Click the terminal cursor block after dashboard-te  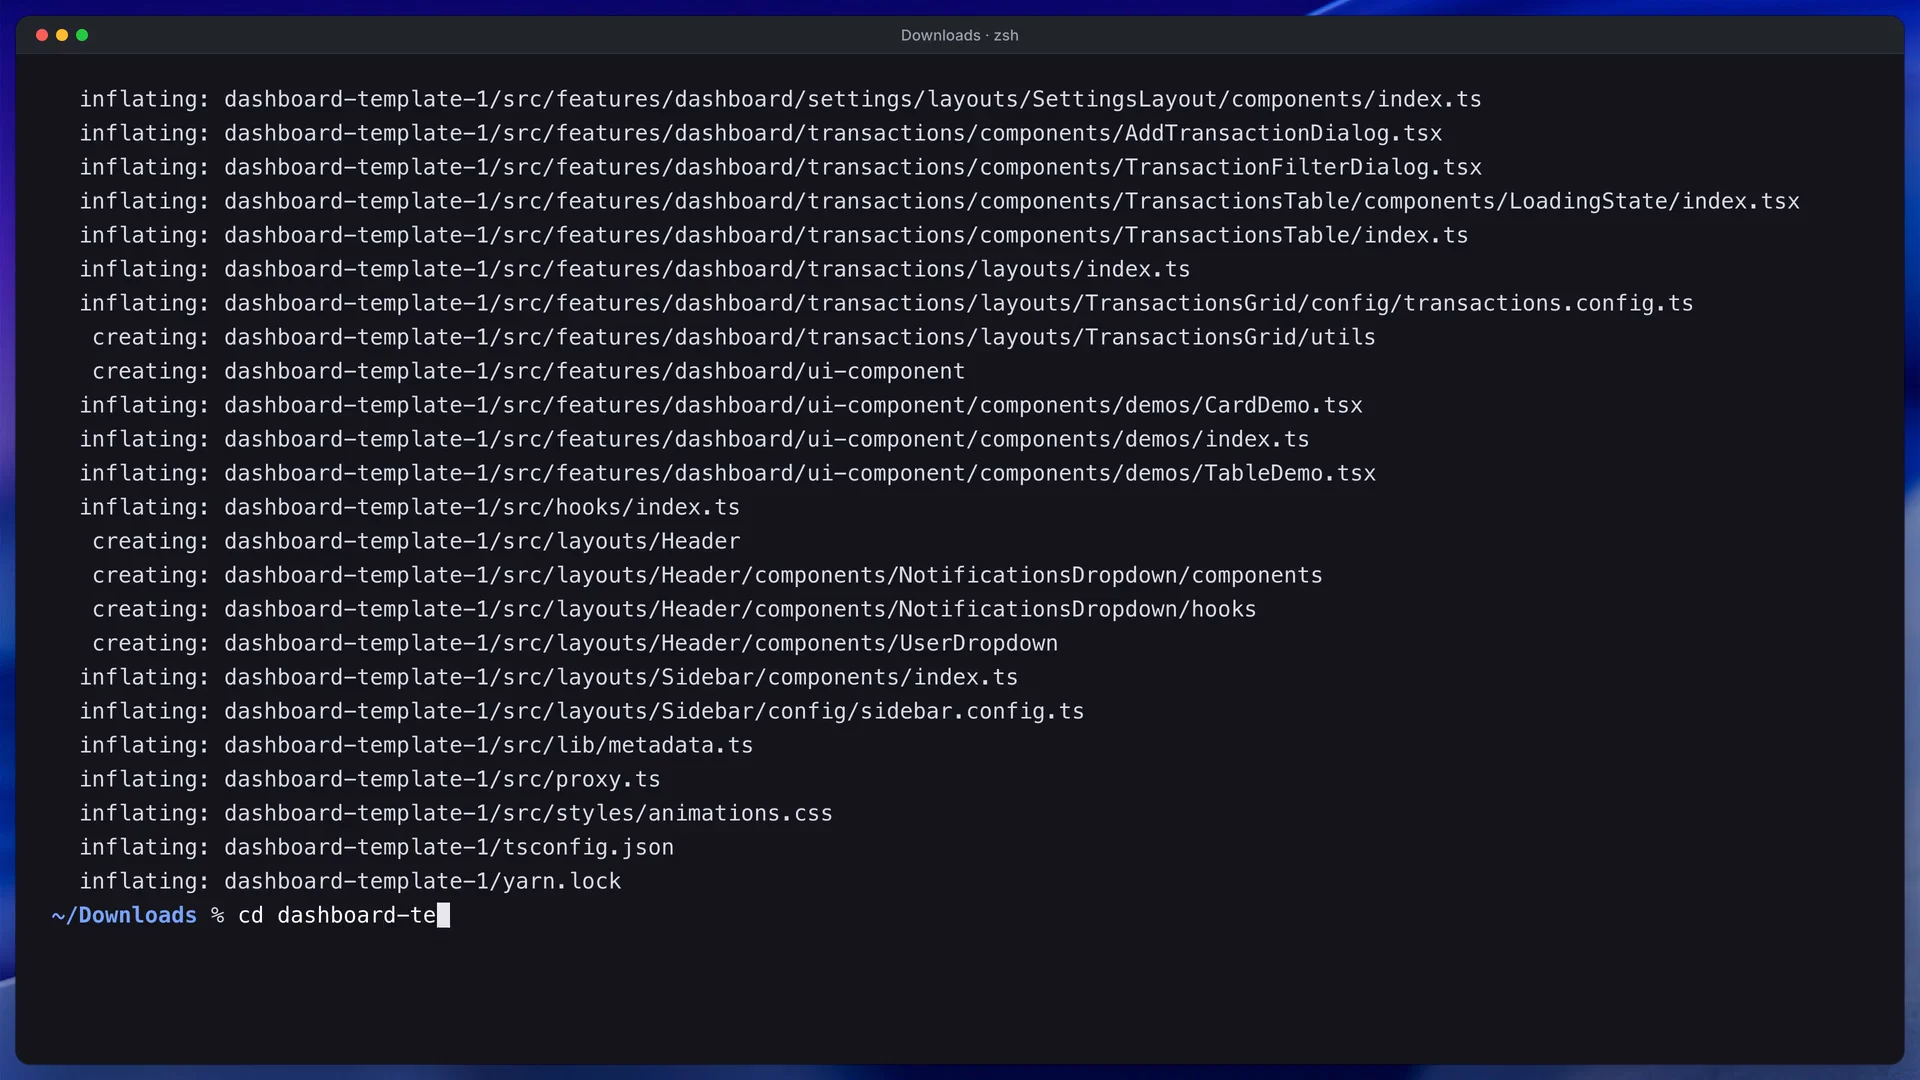coord(444,915)
